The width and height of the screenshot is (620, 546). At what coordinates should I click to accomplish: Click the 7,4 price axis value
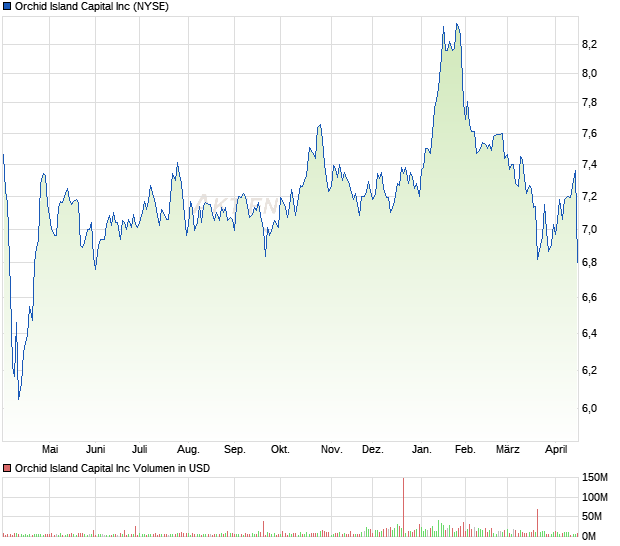589,164
